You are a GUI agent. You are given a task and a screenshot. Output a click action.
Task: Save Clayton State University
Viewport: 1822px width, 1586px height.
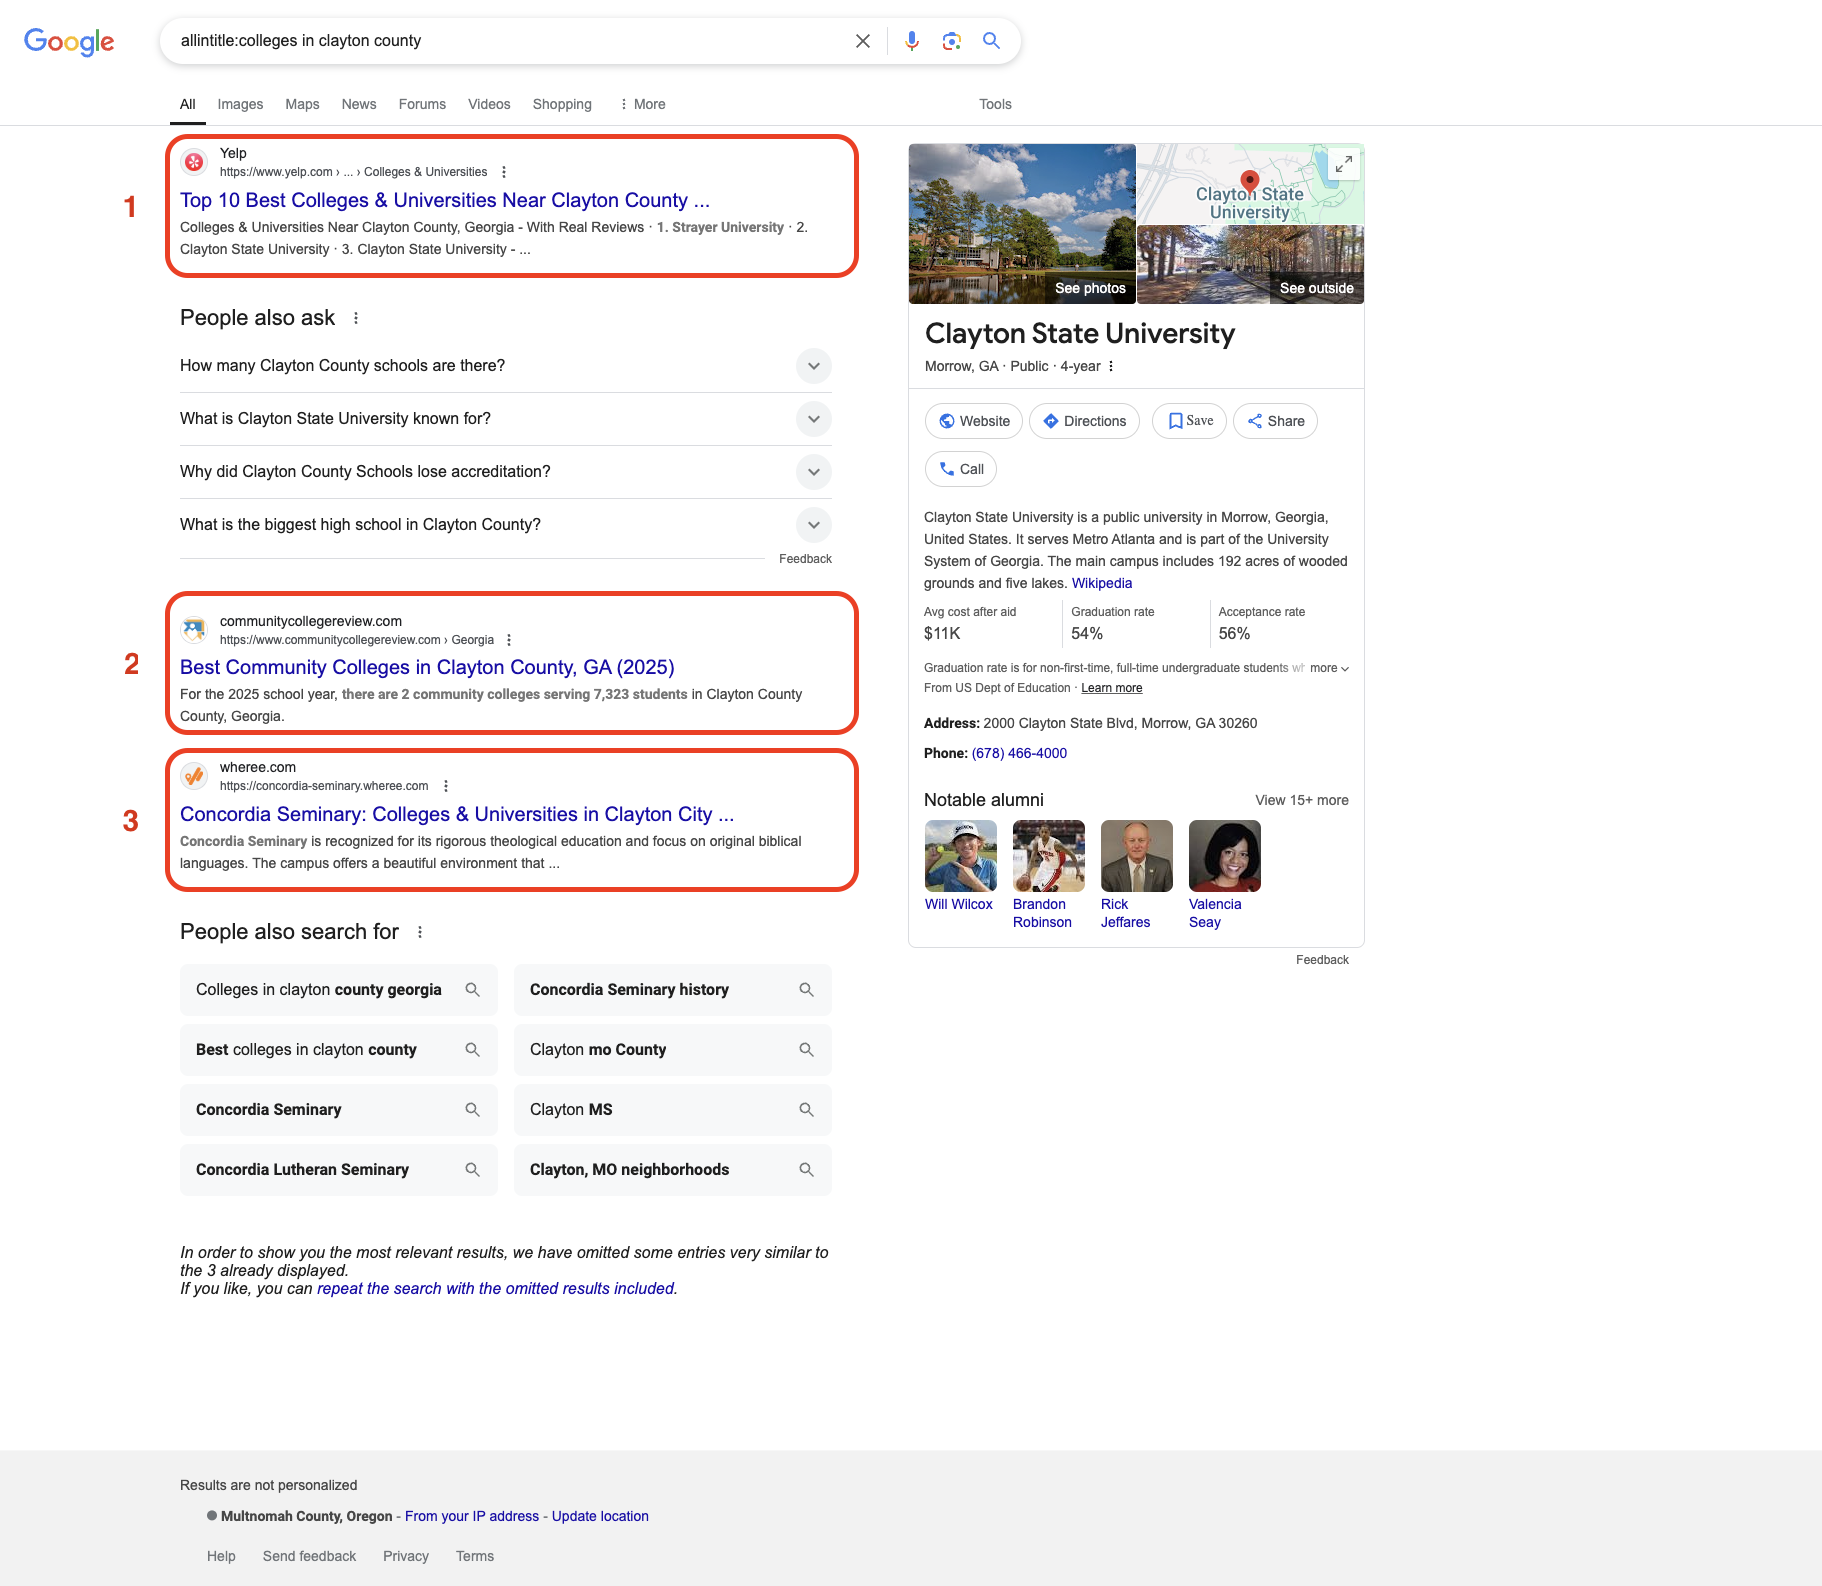1189,421
